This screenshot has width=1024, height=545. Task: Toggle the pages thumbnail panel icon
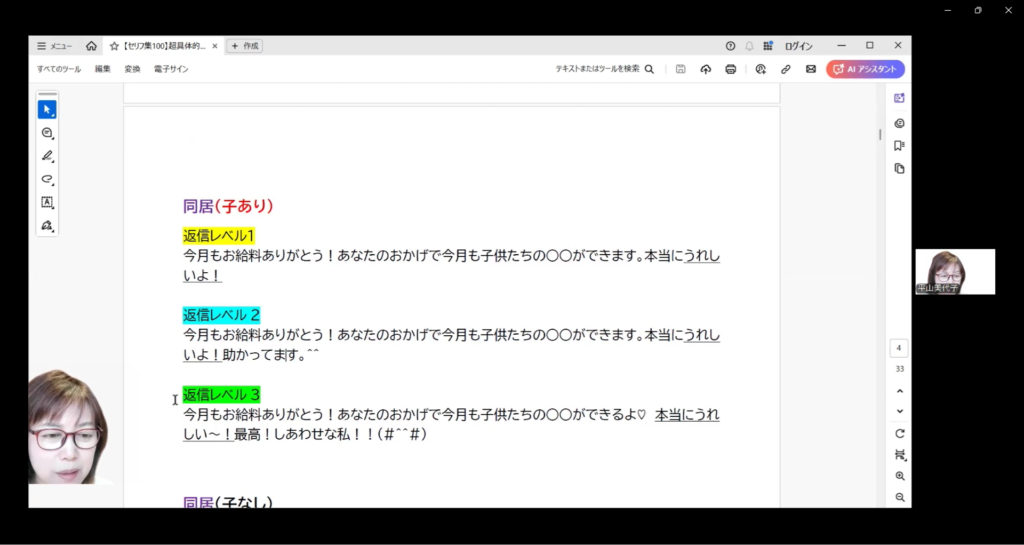point(899,169)
